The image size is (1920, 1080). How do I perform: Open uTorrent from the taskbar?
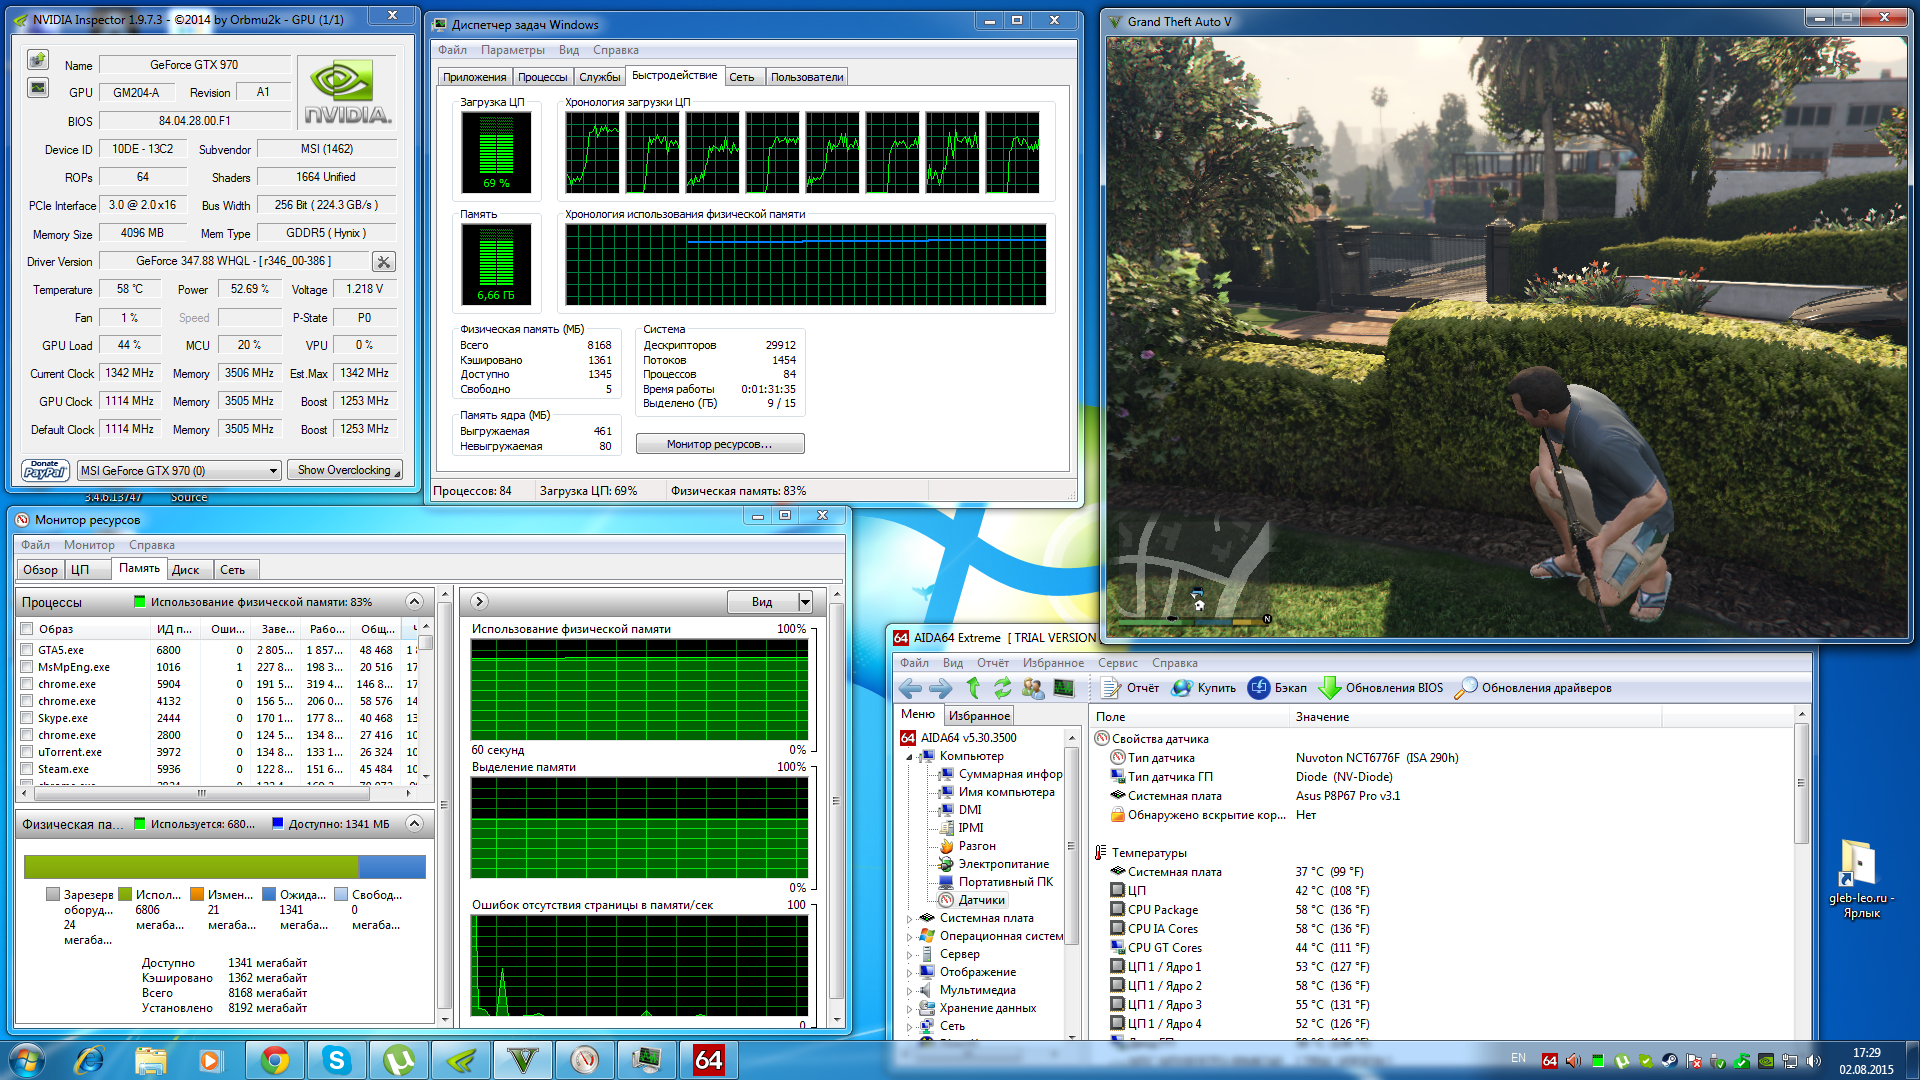click(399, 1060)
